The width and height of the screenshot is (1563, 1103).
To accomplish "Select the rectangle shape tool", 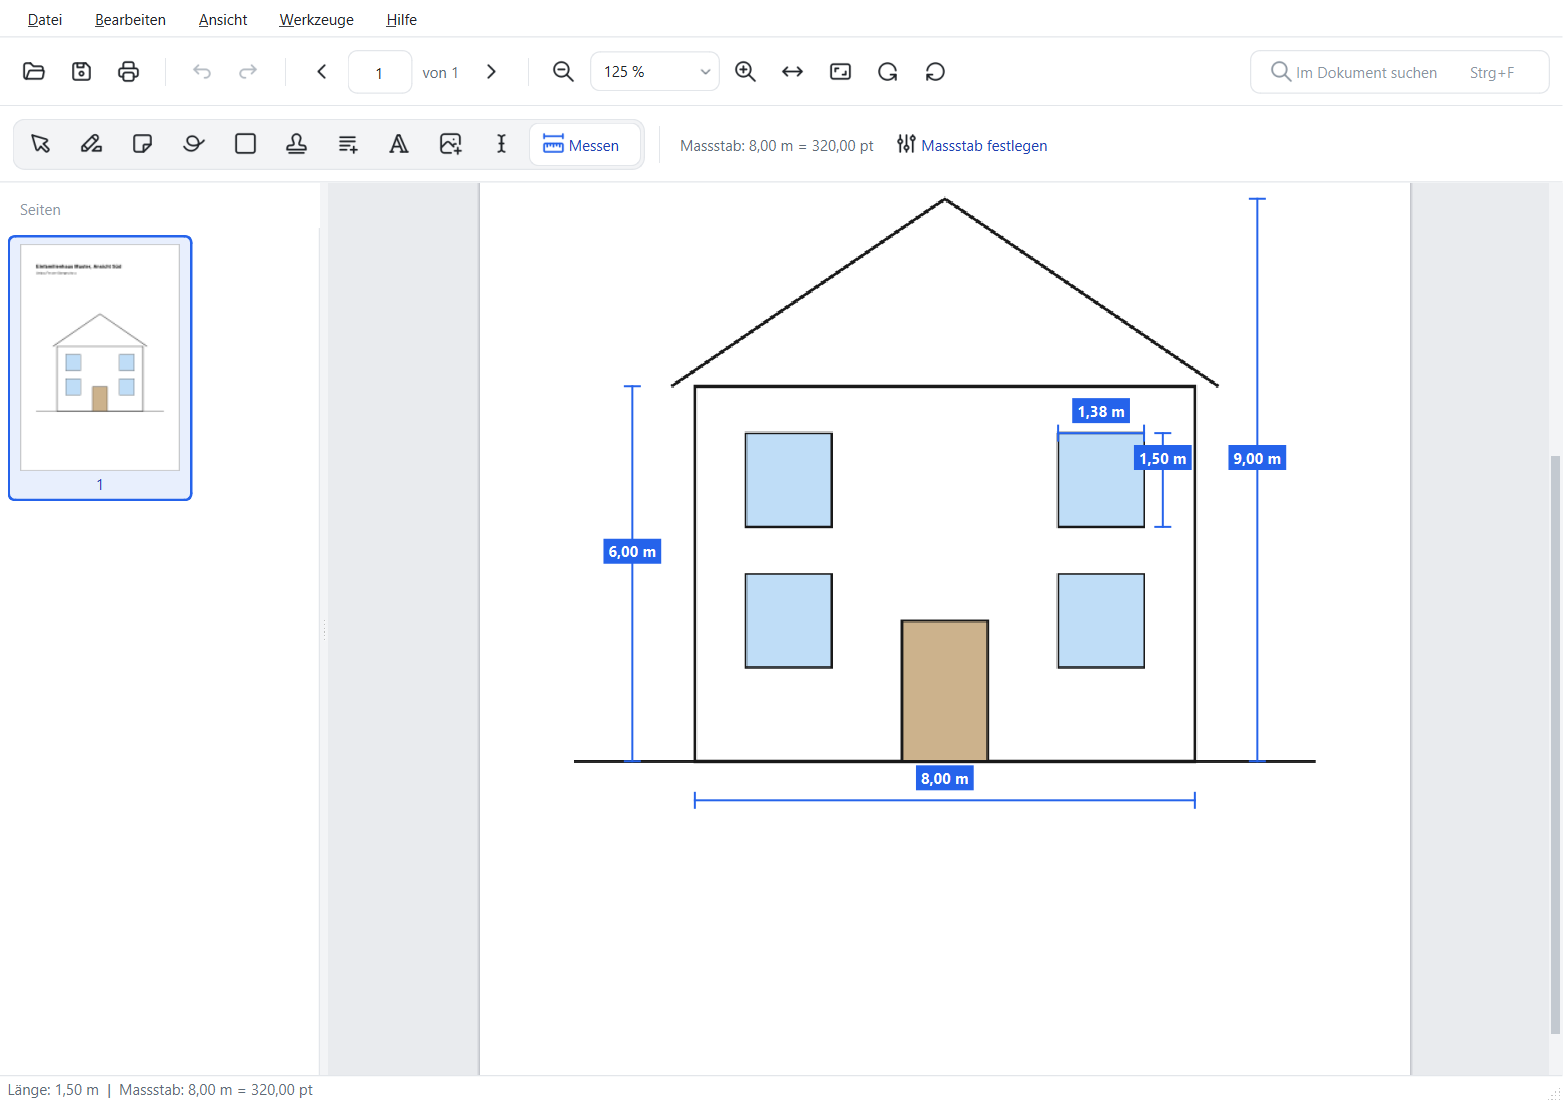I will click(x=245, y=144).
